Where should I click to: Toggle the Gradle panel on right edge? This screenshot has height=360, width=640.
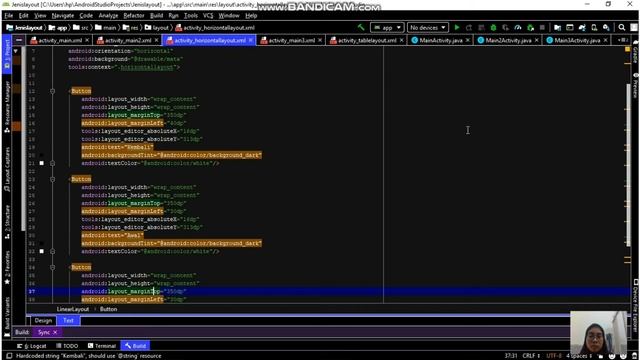tap(636, 52)
